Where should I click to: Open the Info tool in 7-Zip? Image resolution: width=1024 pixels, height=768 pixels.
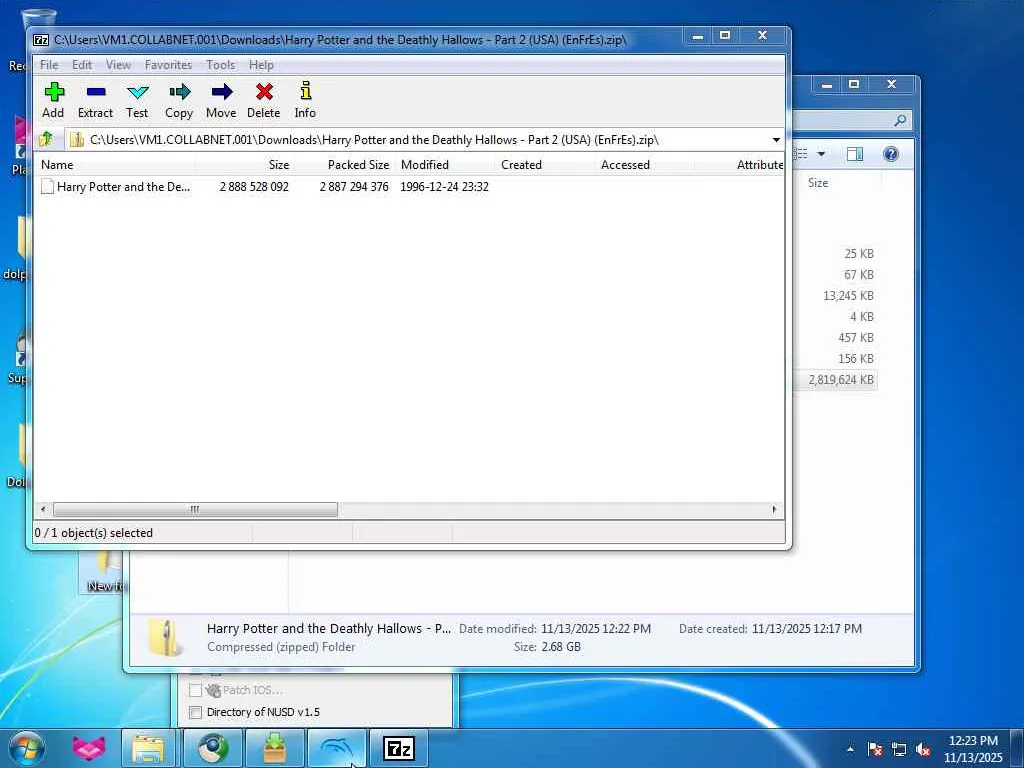click(305, 100)
